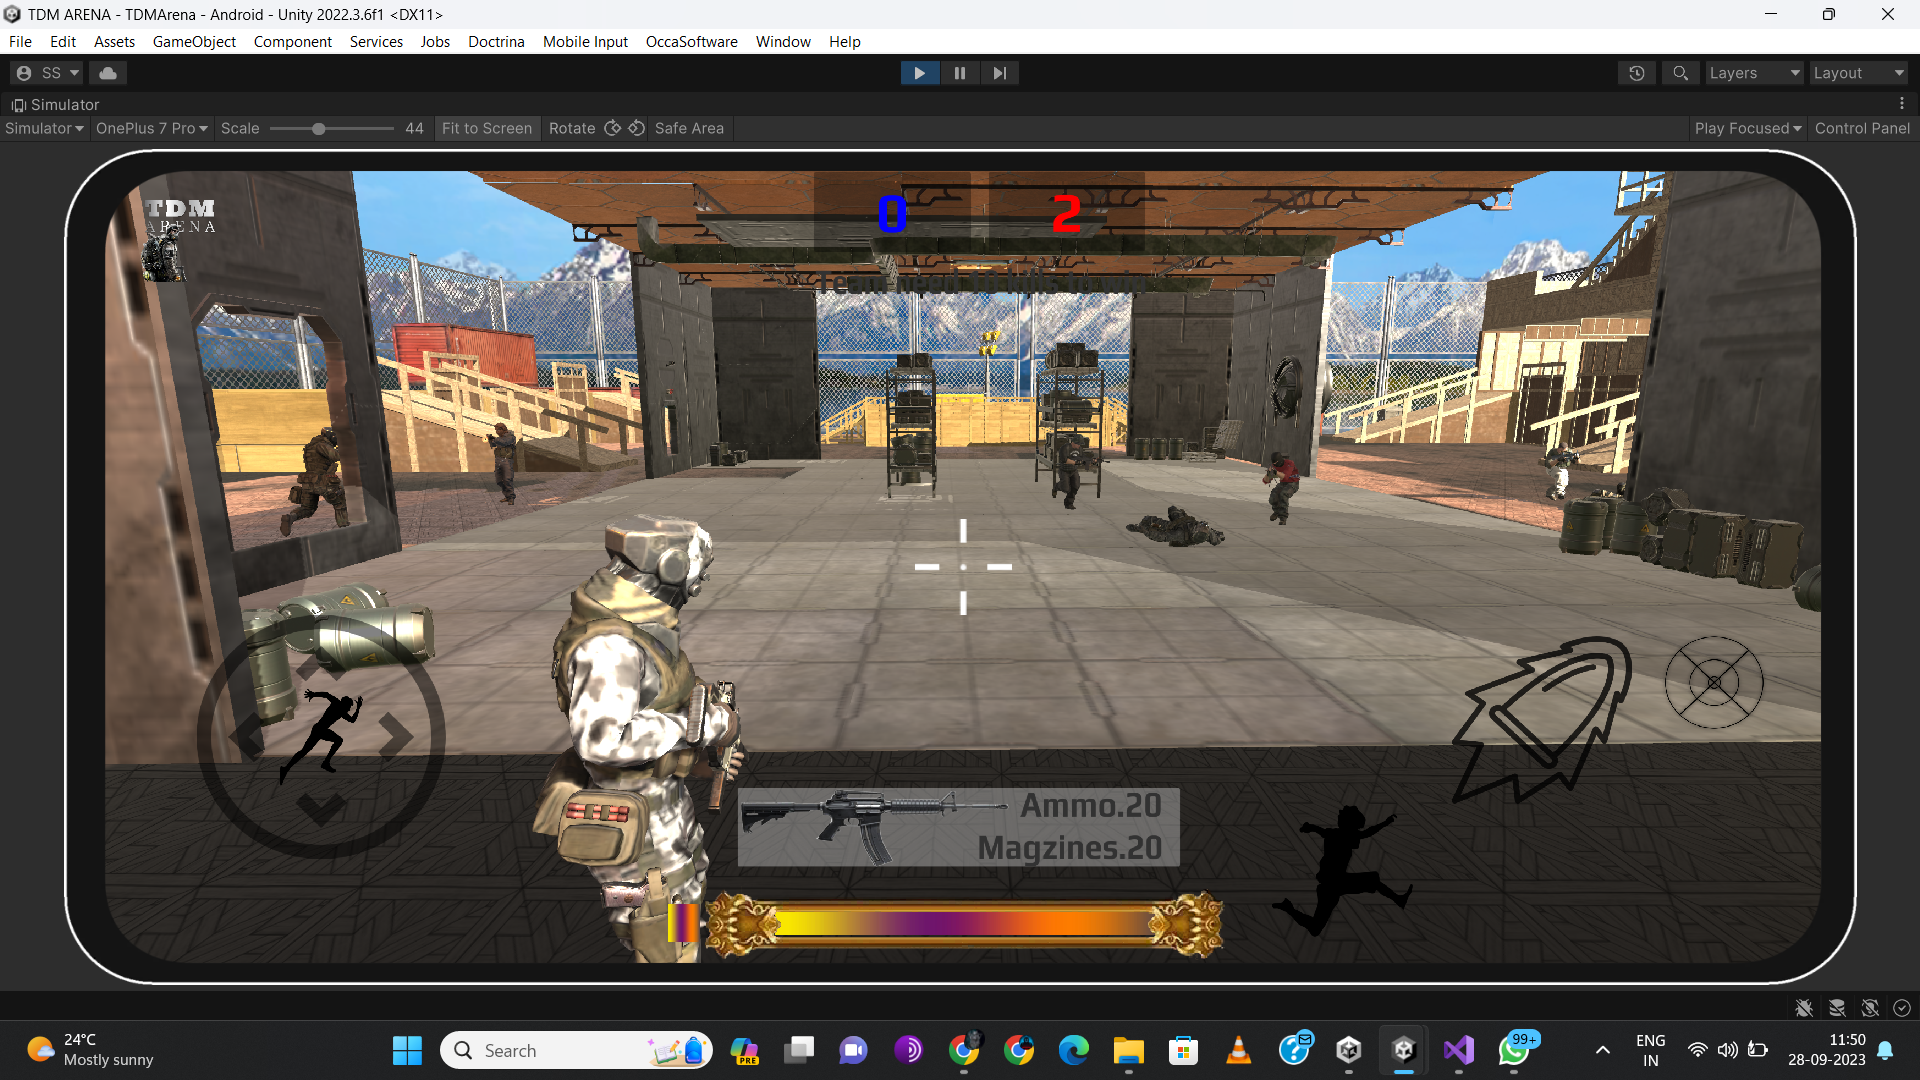Image resolution: width=1920 pixels, height=1080 pixels.
Task: Open the GameObject menu
Action: (x=194, y=42)
